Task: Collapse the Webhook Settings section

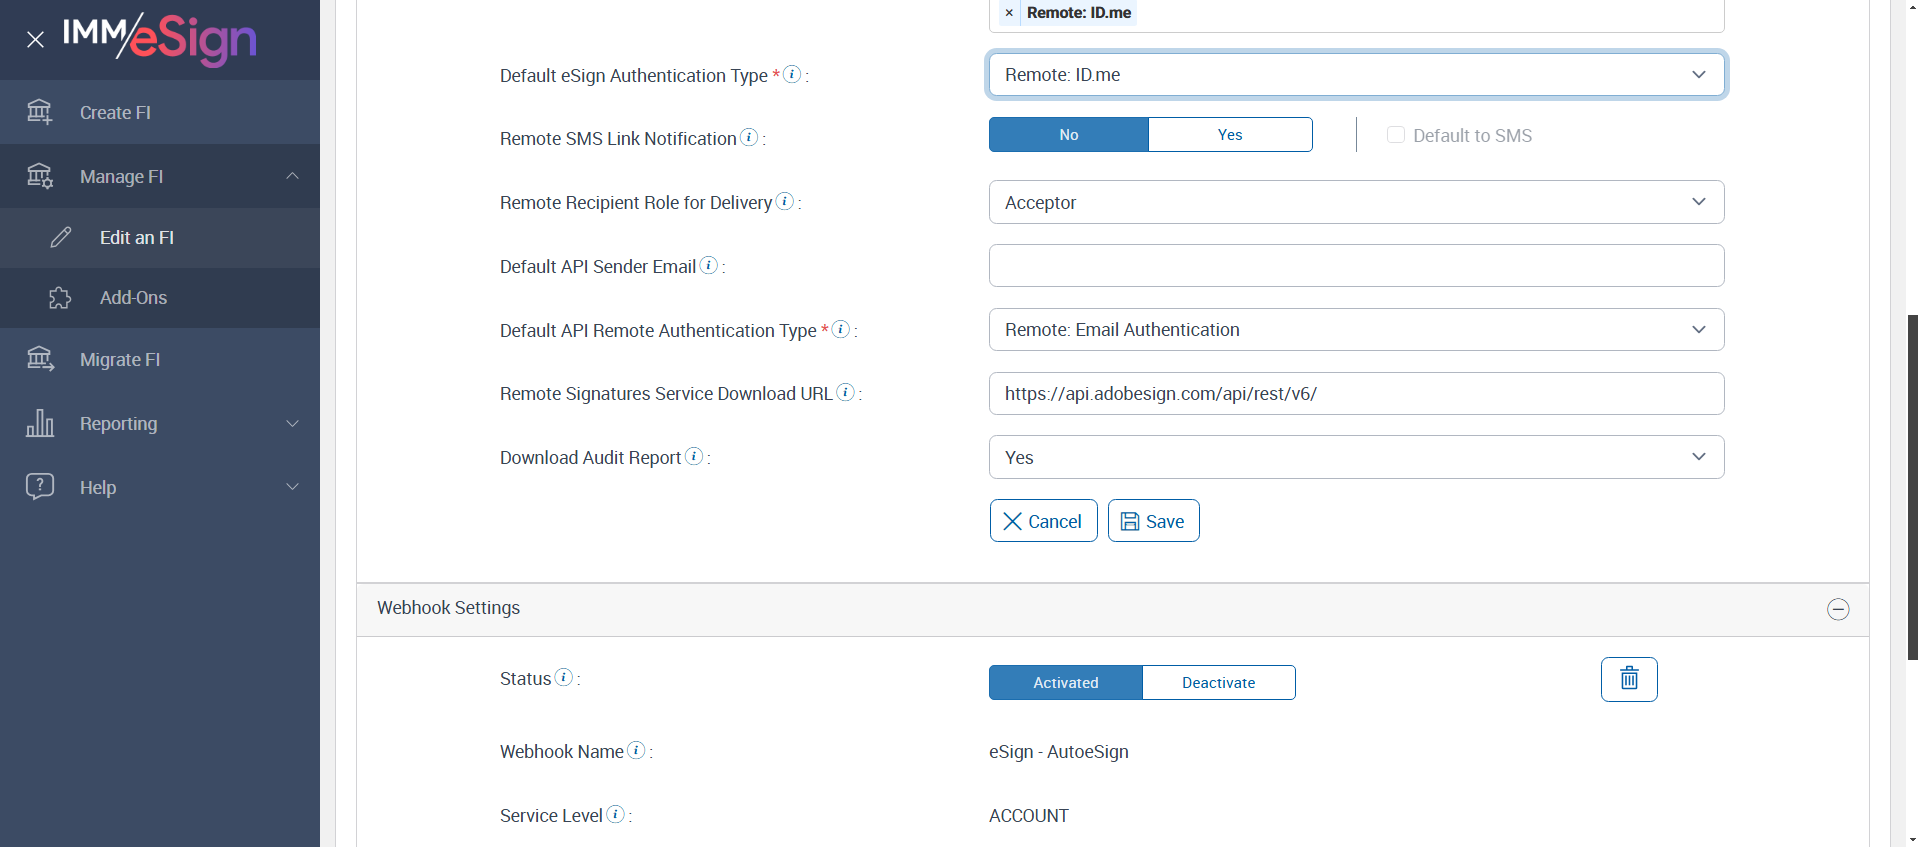Action: tap(1837, 609)
